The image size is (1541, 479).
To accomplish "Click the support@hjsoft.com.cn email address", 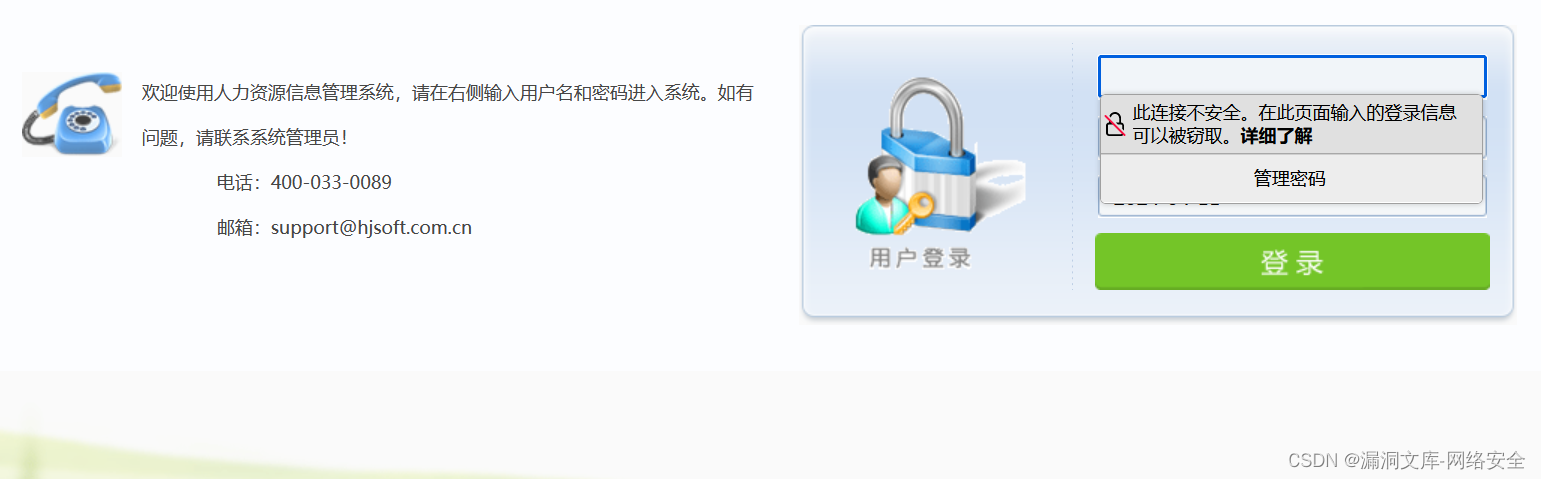I will [371, 227].
